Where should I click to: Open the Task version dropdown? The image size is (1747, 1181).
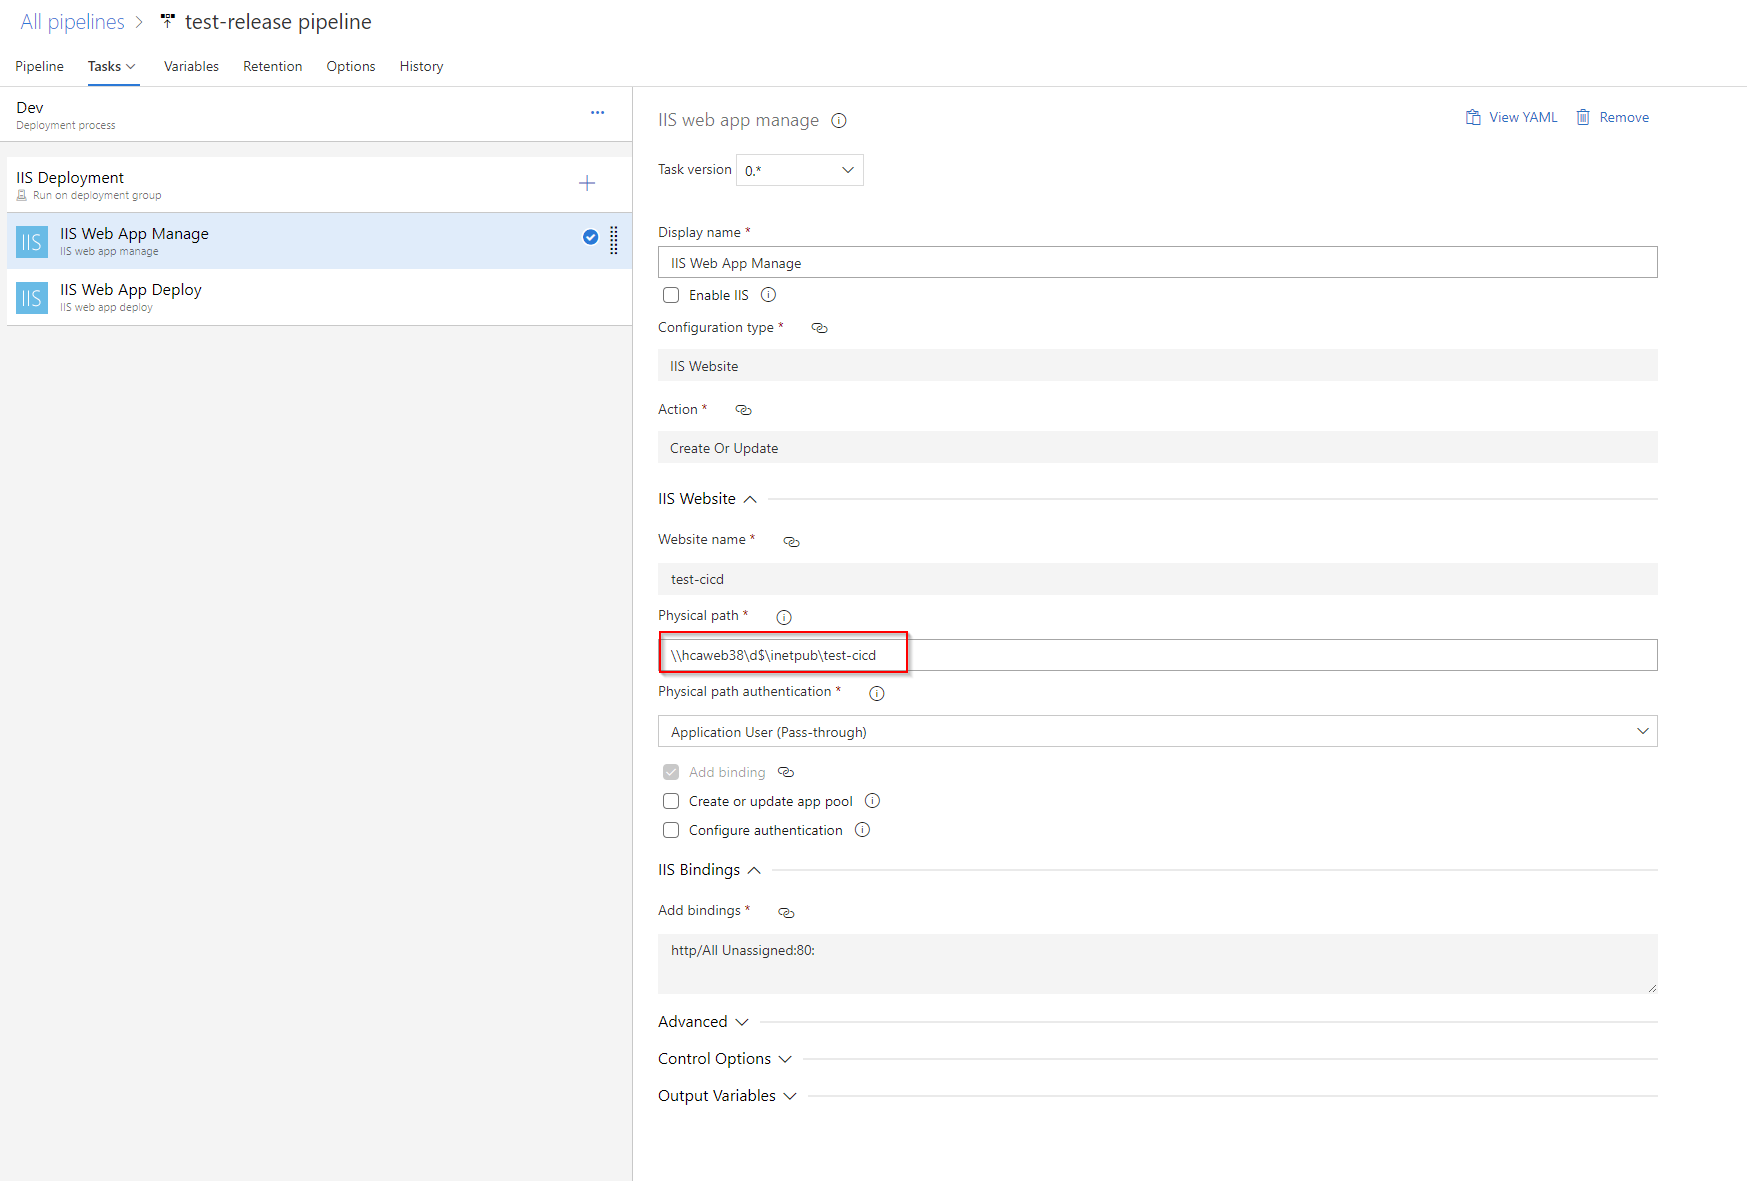coord(800,170)
